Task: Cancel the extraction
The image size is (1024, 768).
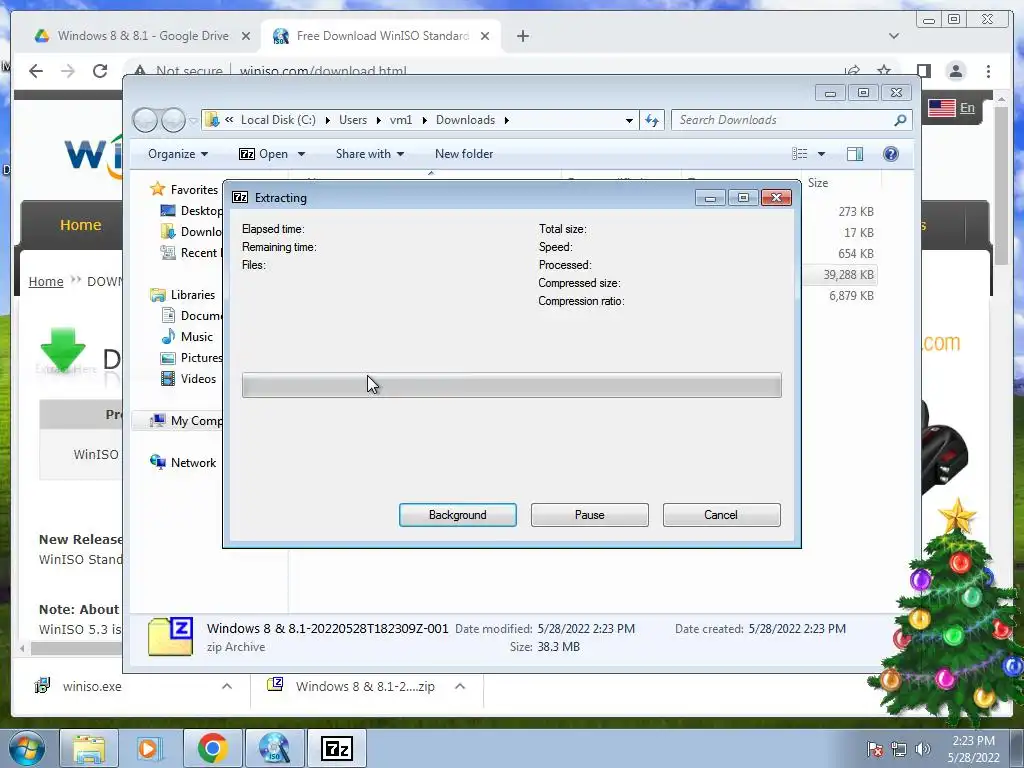Action: (x=721, y=515)
